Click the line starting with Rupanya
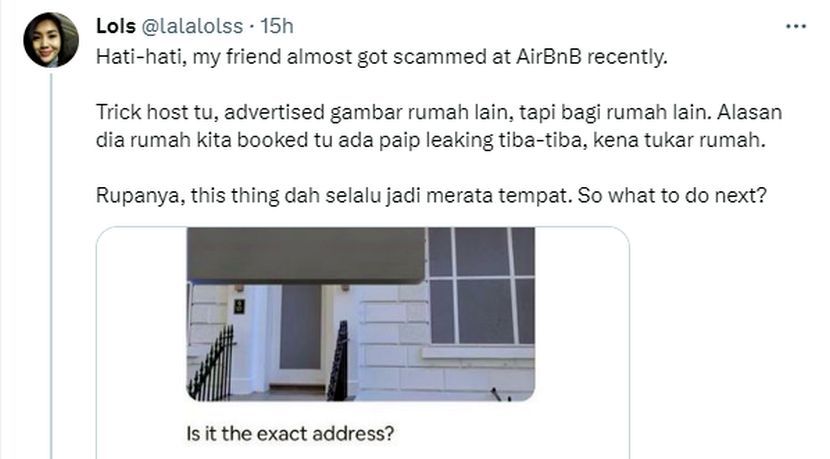 click(x=431, y=196)
